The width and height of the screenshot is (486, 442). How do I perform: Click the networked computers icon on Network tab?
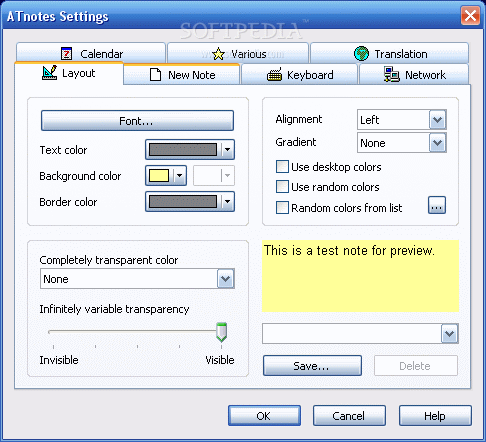point(392,74)
